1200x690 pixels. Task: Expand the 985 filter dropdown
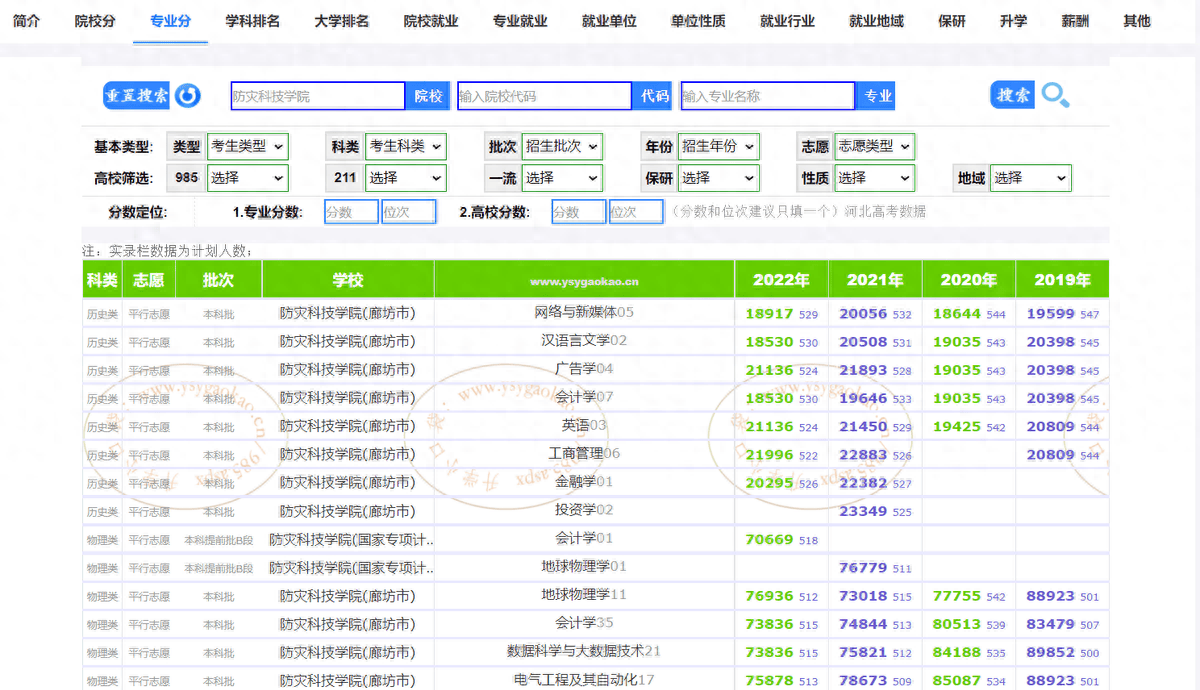coord(247,178)
